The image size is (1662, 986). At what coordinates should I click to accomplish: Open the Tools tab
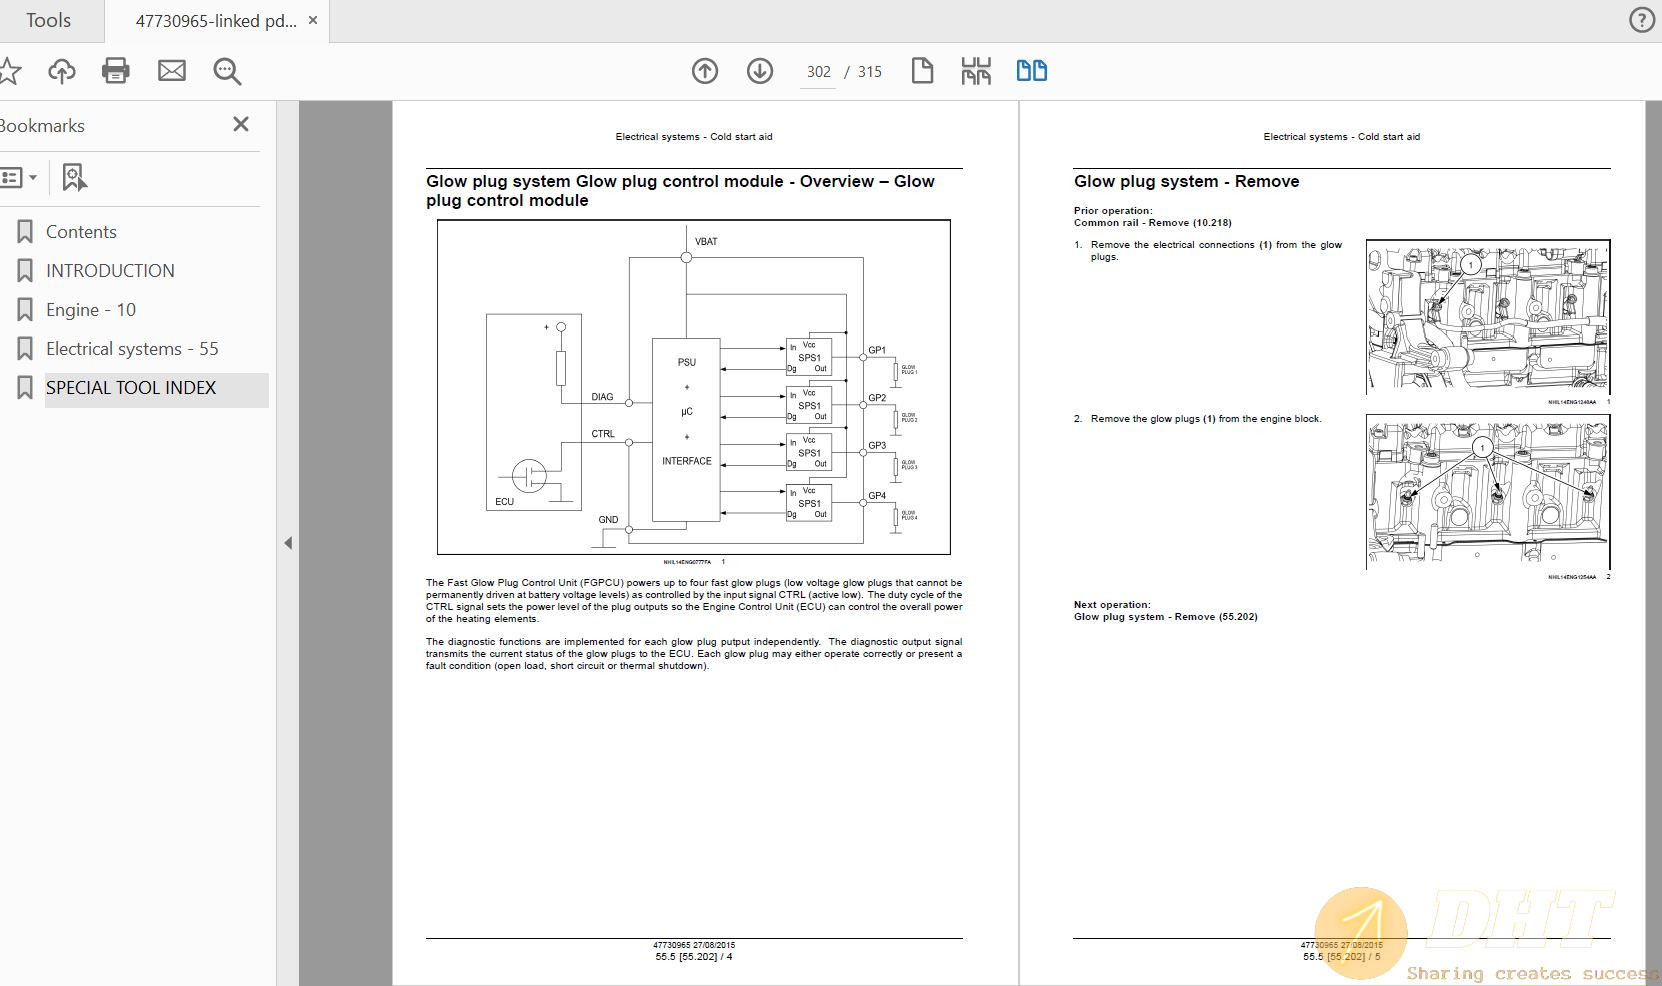48,20
